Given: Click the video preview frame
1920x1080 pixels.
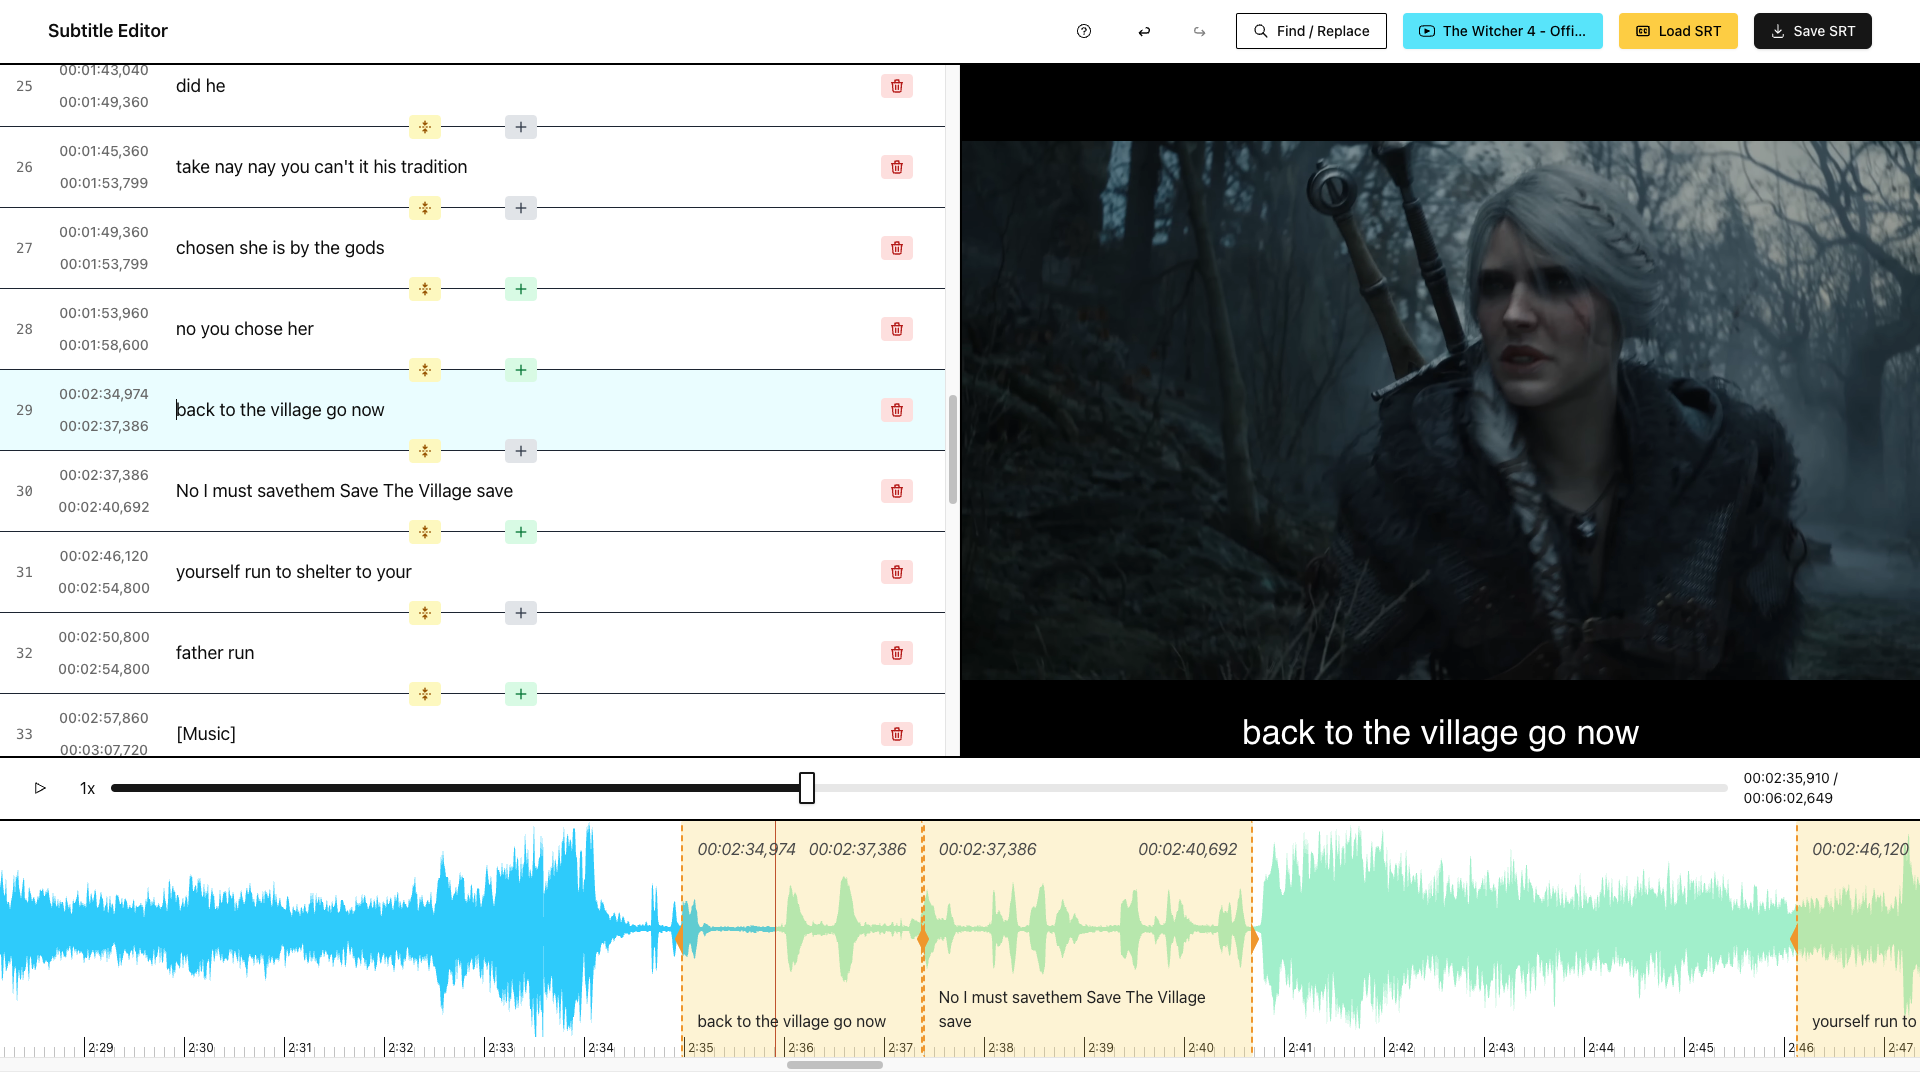Looking at the screenshot, I should (1440, 410).
